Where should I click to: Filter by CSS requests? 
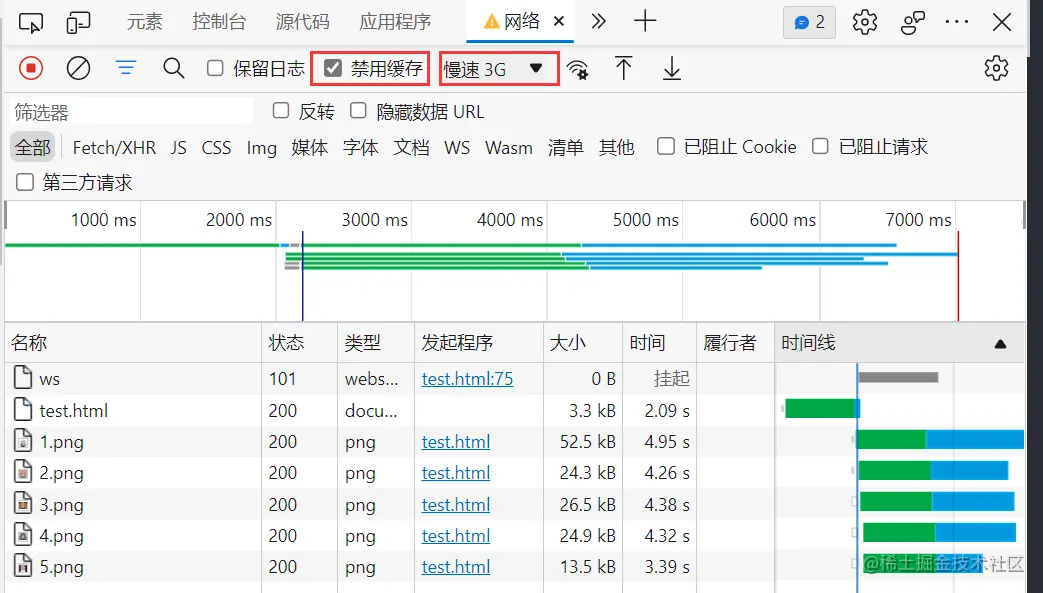216,148
